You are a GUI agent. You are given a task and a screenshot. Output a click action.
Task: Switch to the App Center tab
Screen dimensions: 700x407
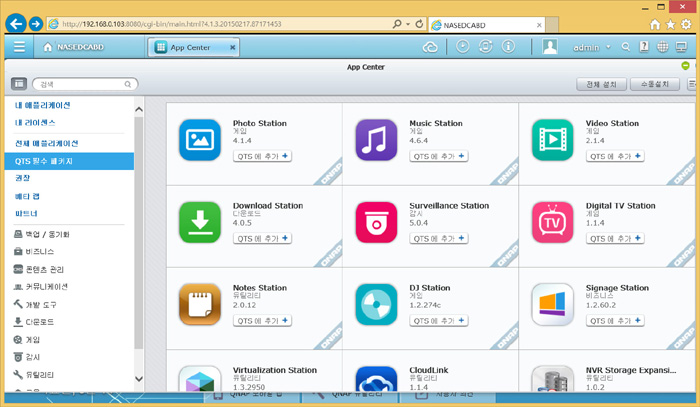190,47
